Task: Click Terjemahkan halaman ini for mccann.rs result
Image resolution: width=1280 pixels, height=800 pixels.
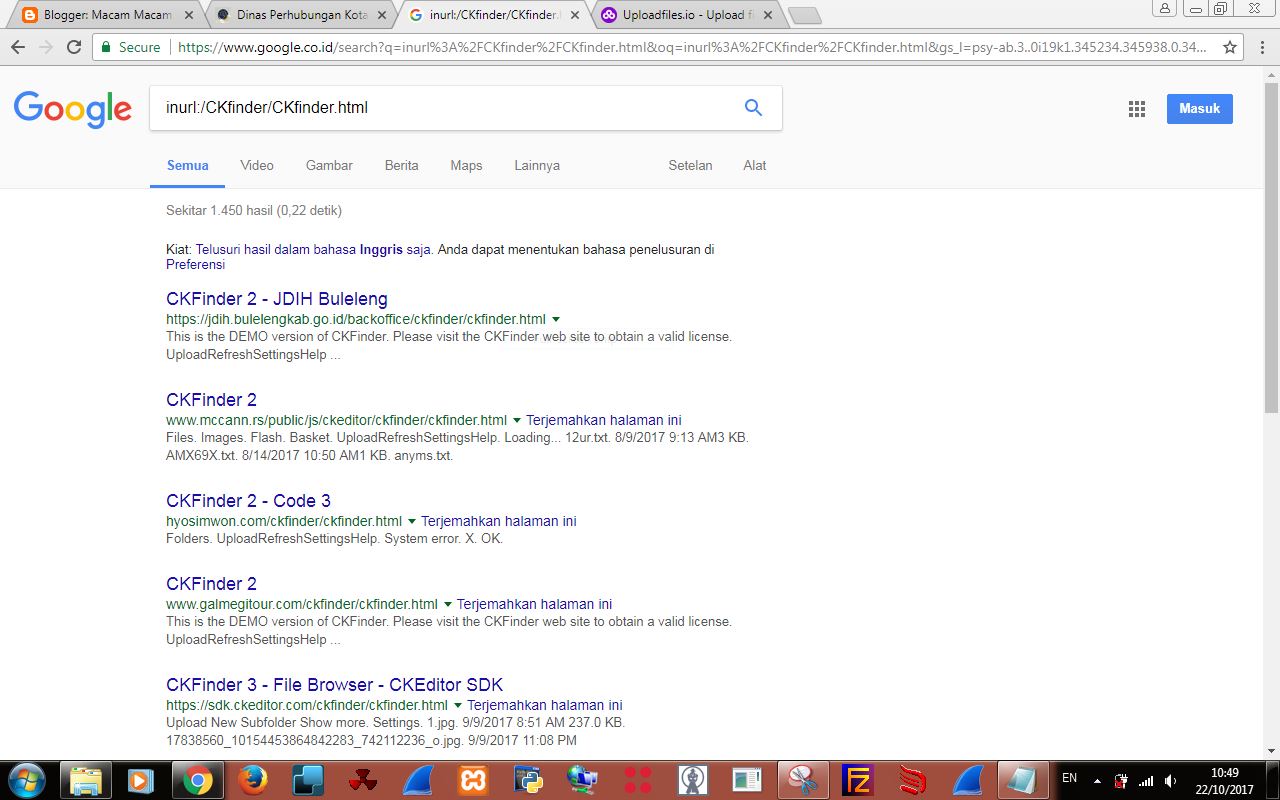Action: point(604,421)
